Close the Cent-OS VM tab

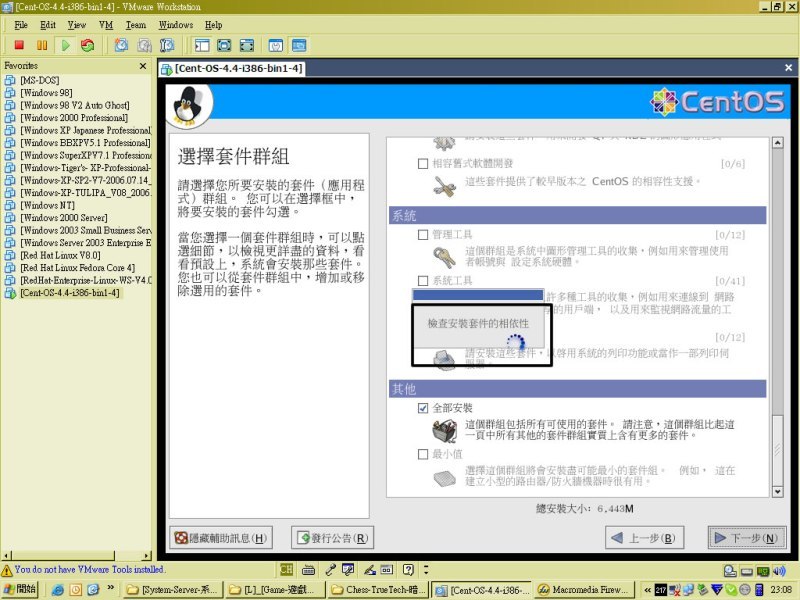[x=788, y=67]
